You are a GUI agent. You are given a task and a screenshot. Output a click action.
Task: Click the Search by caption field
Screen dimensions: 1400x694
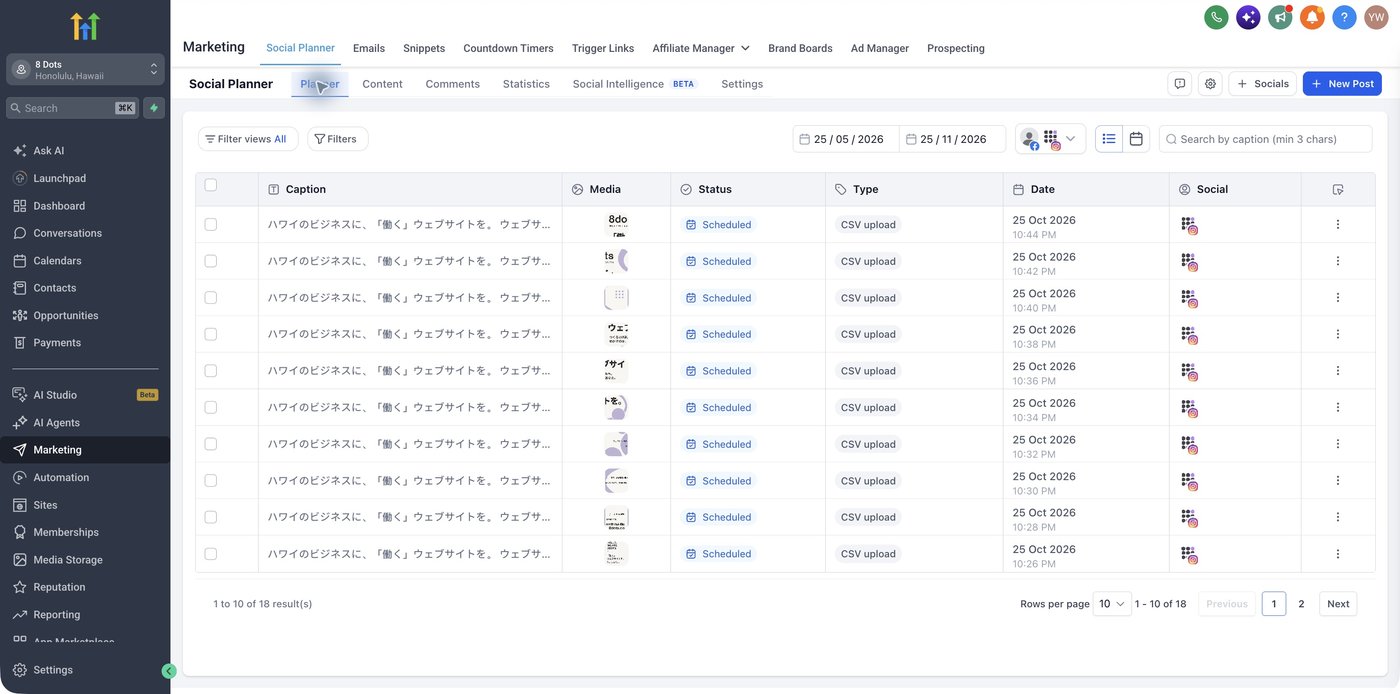1266,139
